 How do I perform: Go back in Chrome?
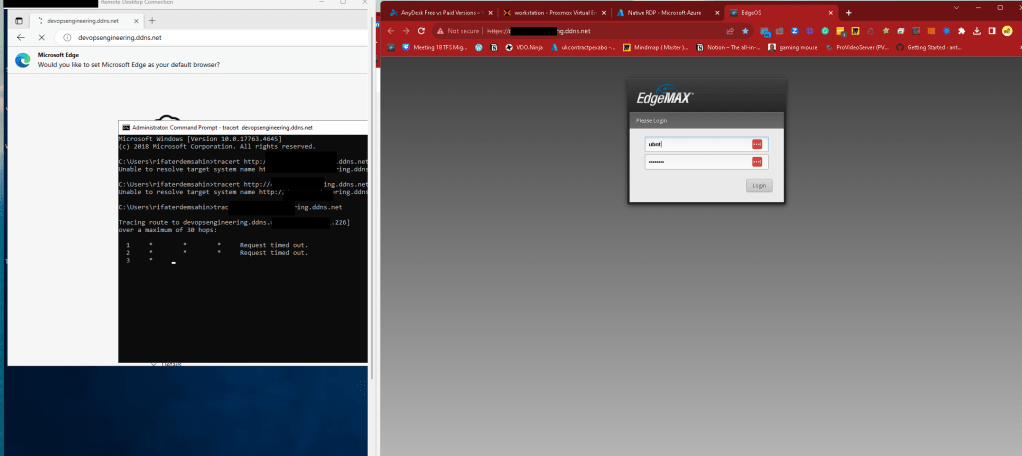point(390,31)
